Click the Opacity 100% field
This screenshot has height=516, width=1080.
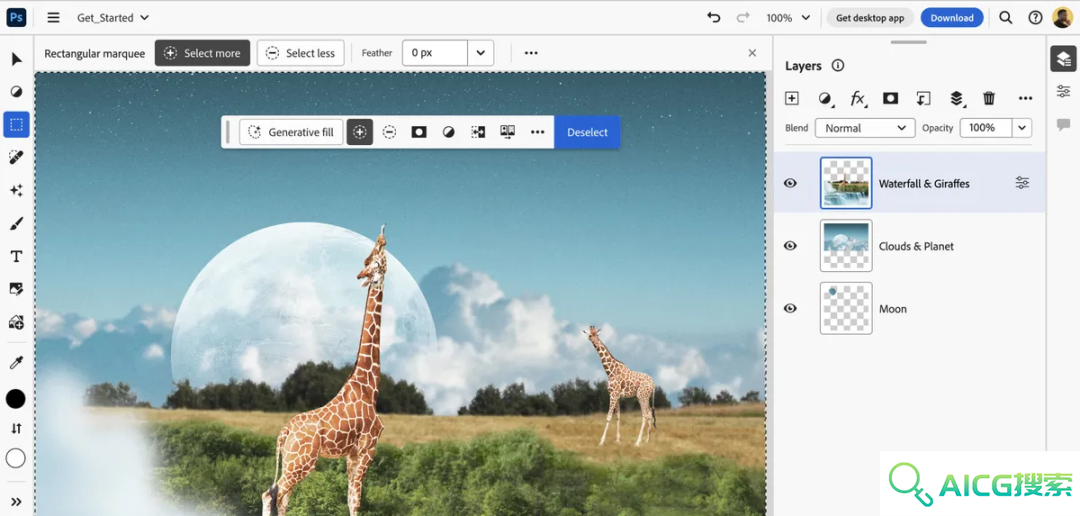[x=986, y=128]
